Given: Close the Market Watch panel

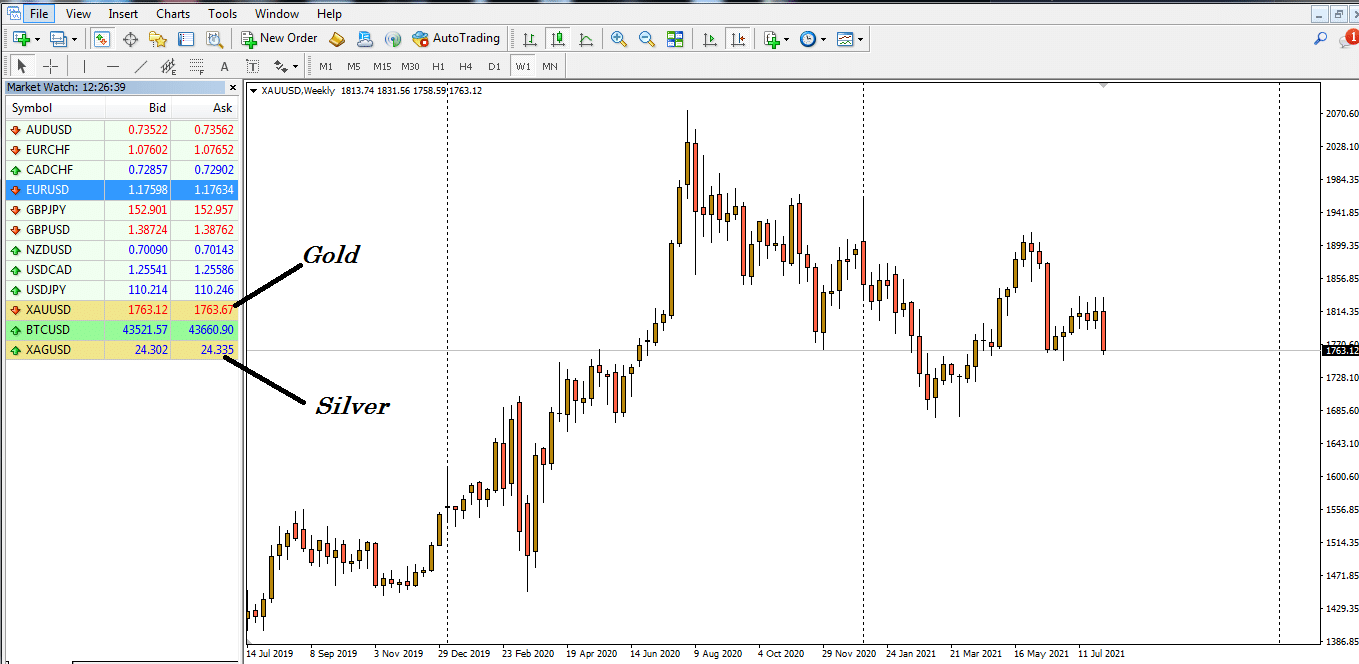Looking at the screenshot, I should coord(233,88).
